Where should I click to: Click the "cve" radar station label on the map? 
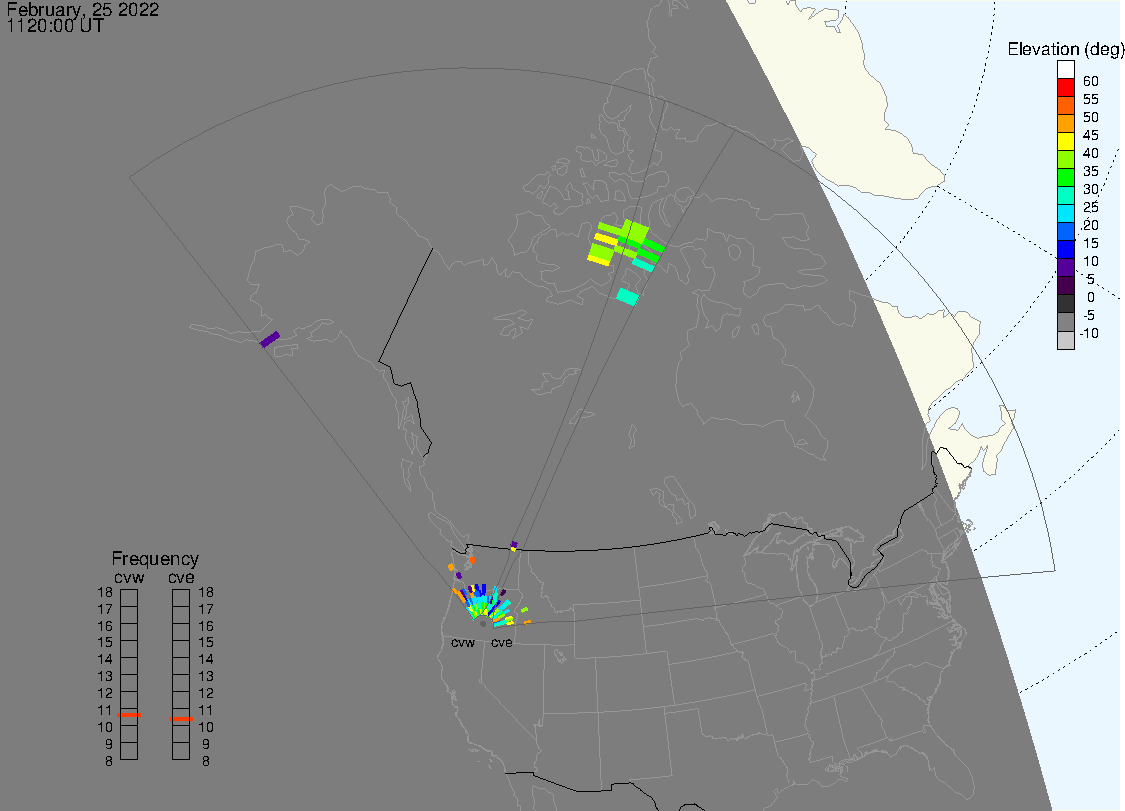click(502, 642)
